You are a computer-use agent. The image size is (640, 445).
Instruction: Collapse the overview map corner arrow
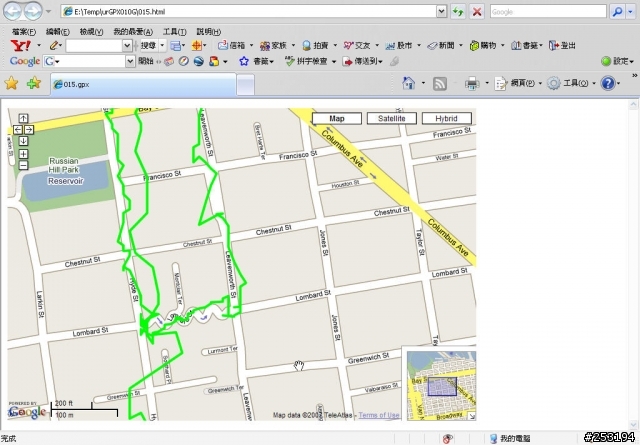tap(471, 416)
